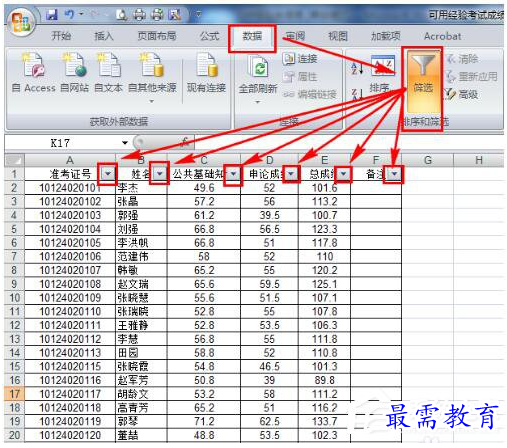
Task: Open filter dropdown for 申论成绩 column
Action: coord(291,174)
